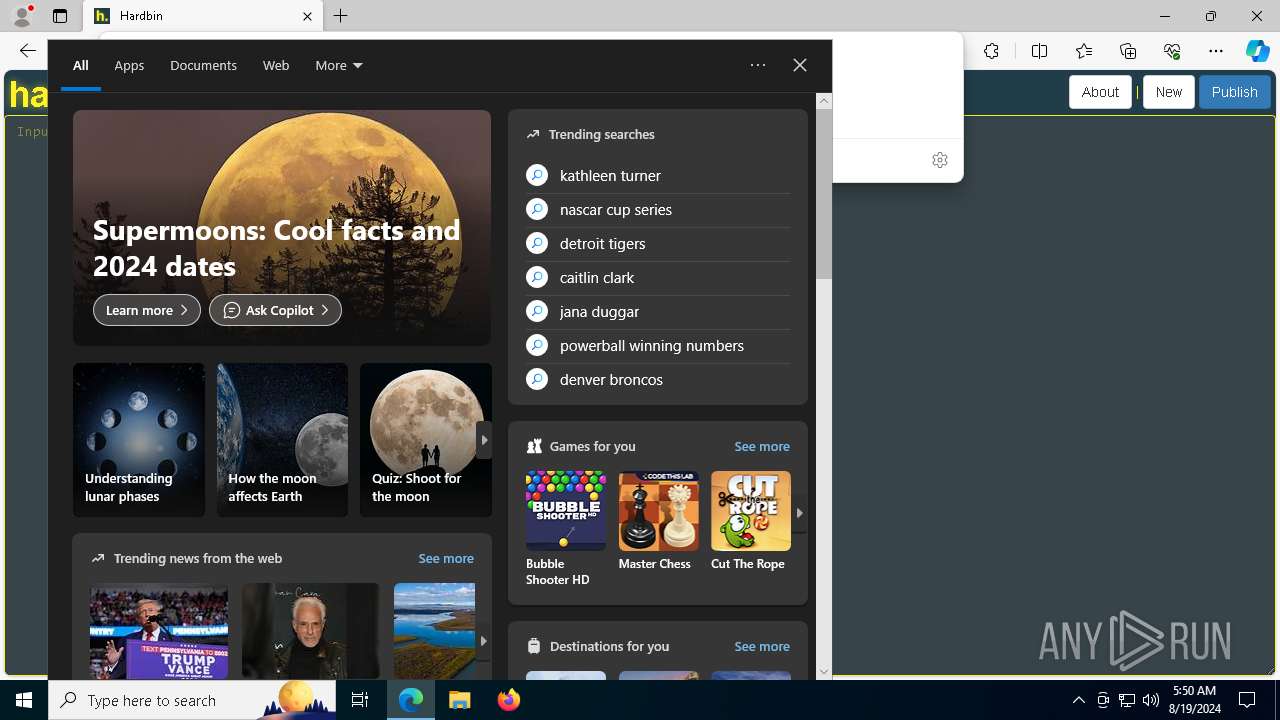Show next trending news with arrow

click(x=484, y=640)
